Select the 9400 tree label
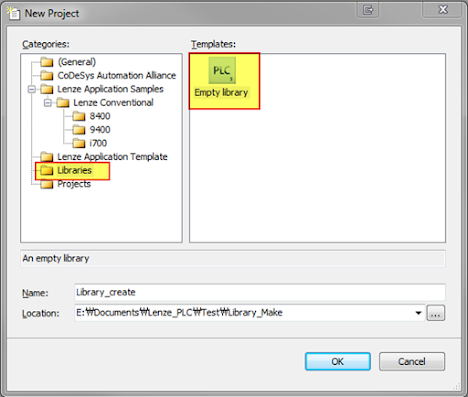Image resolution: width=468 pixels, height=397 pixels. (100, 130)
